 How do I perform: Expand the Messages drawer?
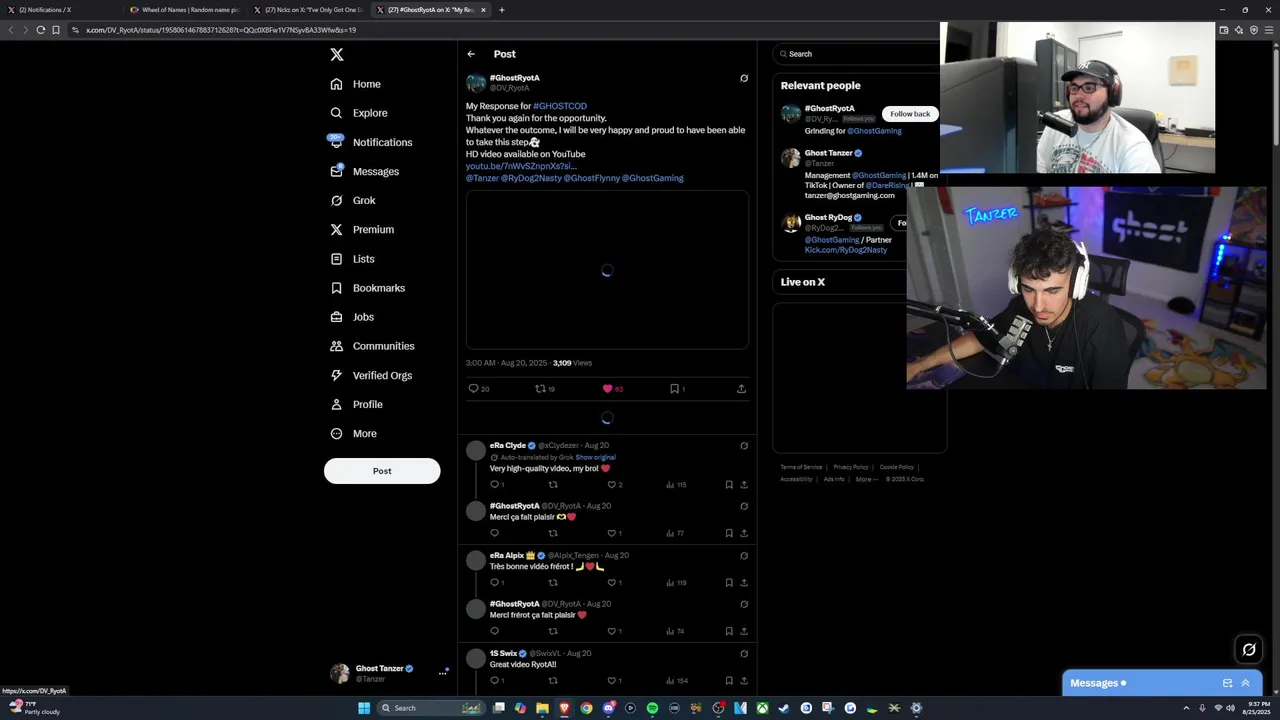point(1245,683)
